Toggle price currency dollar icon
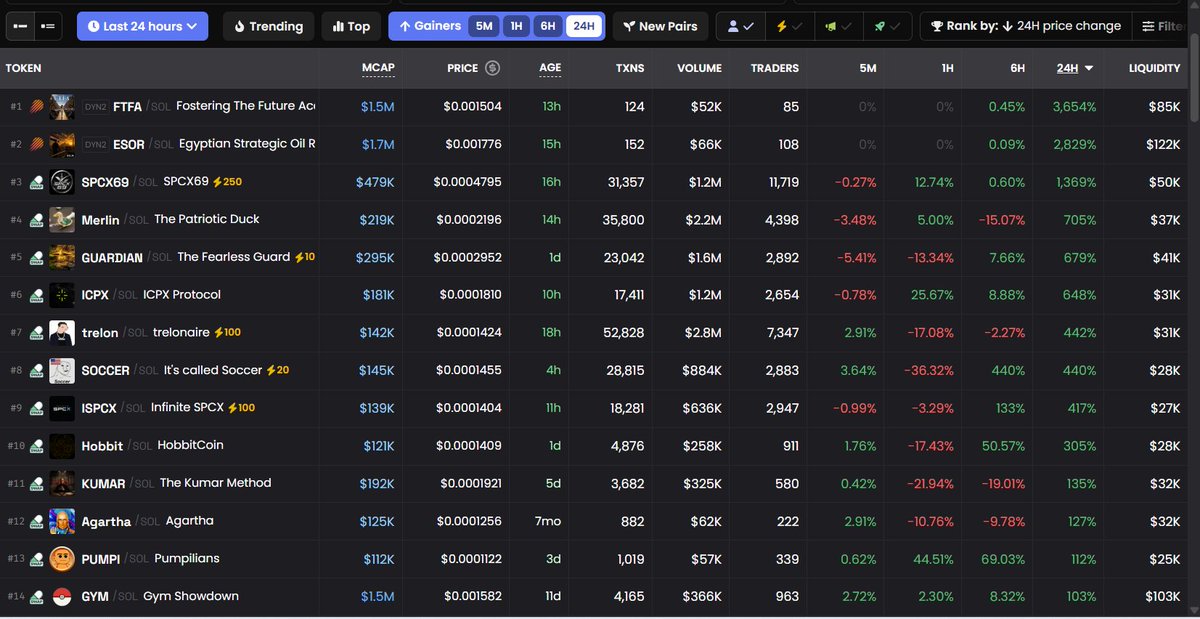This screenshot has height=619, width=1200. click(x=492, y=68)
